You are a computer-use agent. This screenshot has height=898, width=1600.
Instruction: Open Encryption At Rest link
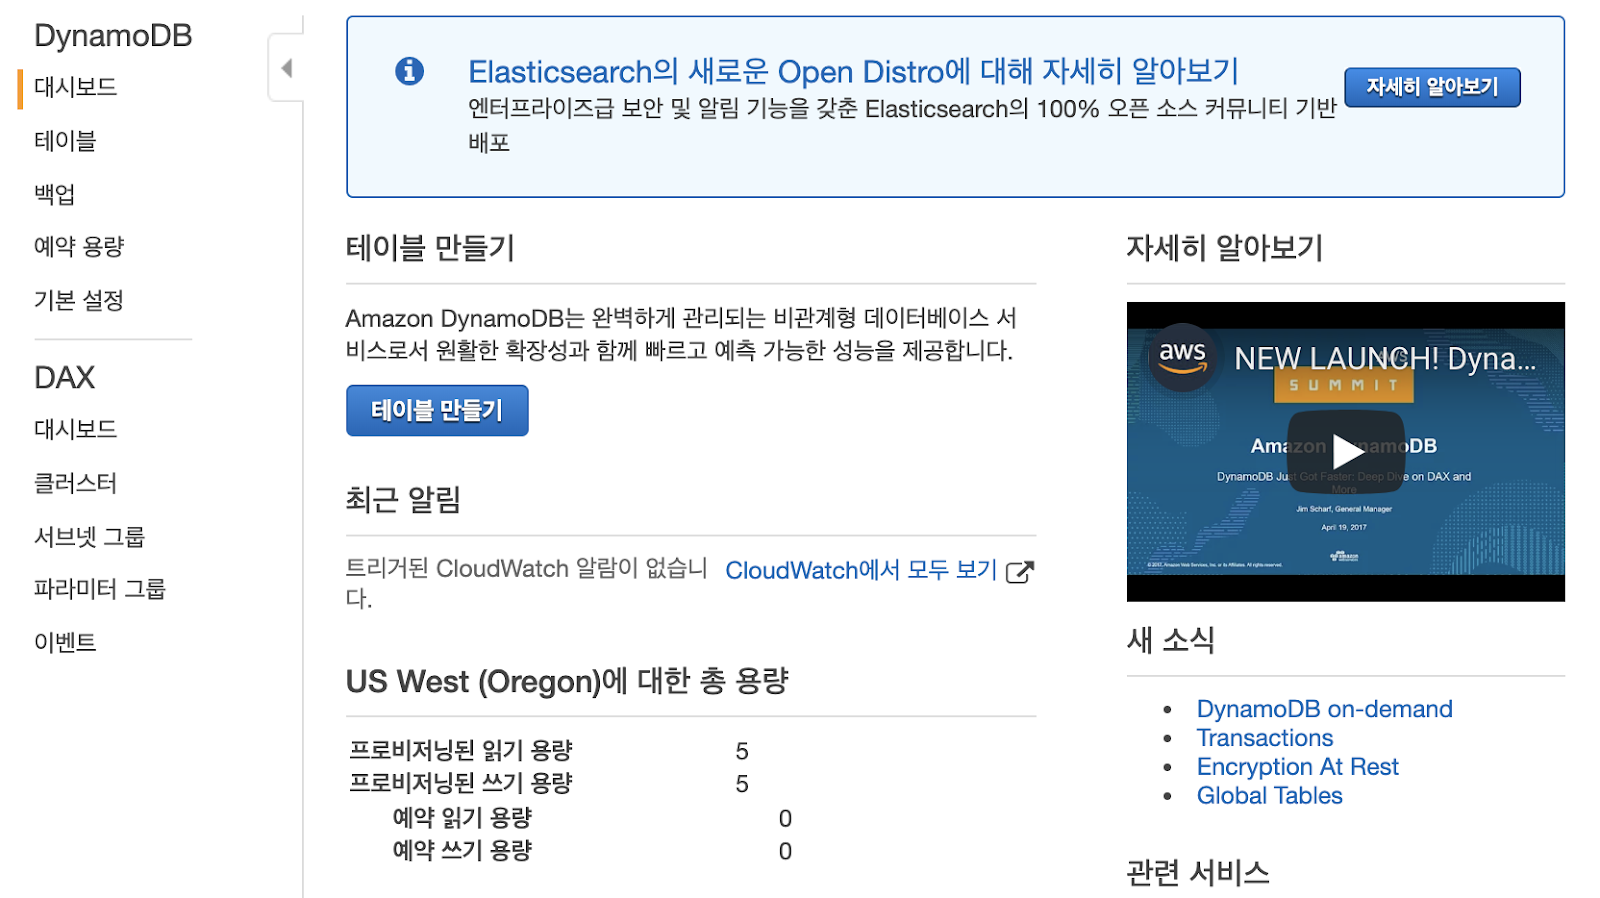click(1297, 767)
